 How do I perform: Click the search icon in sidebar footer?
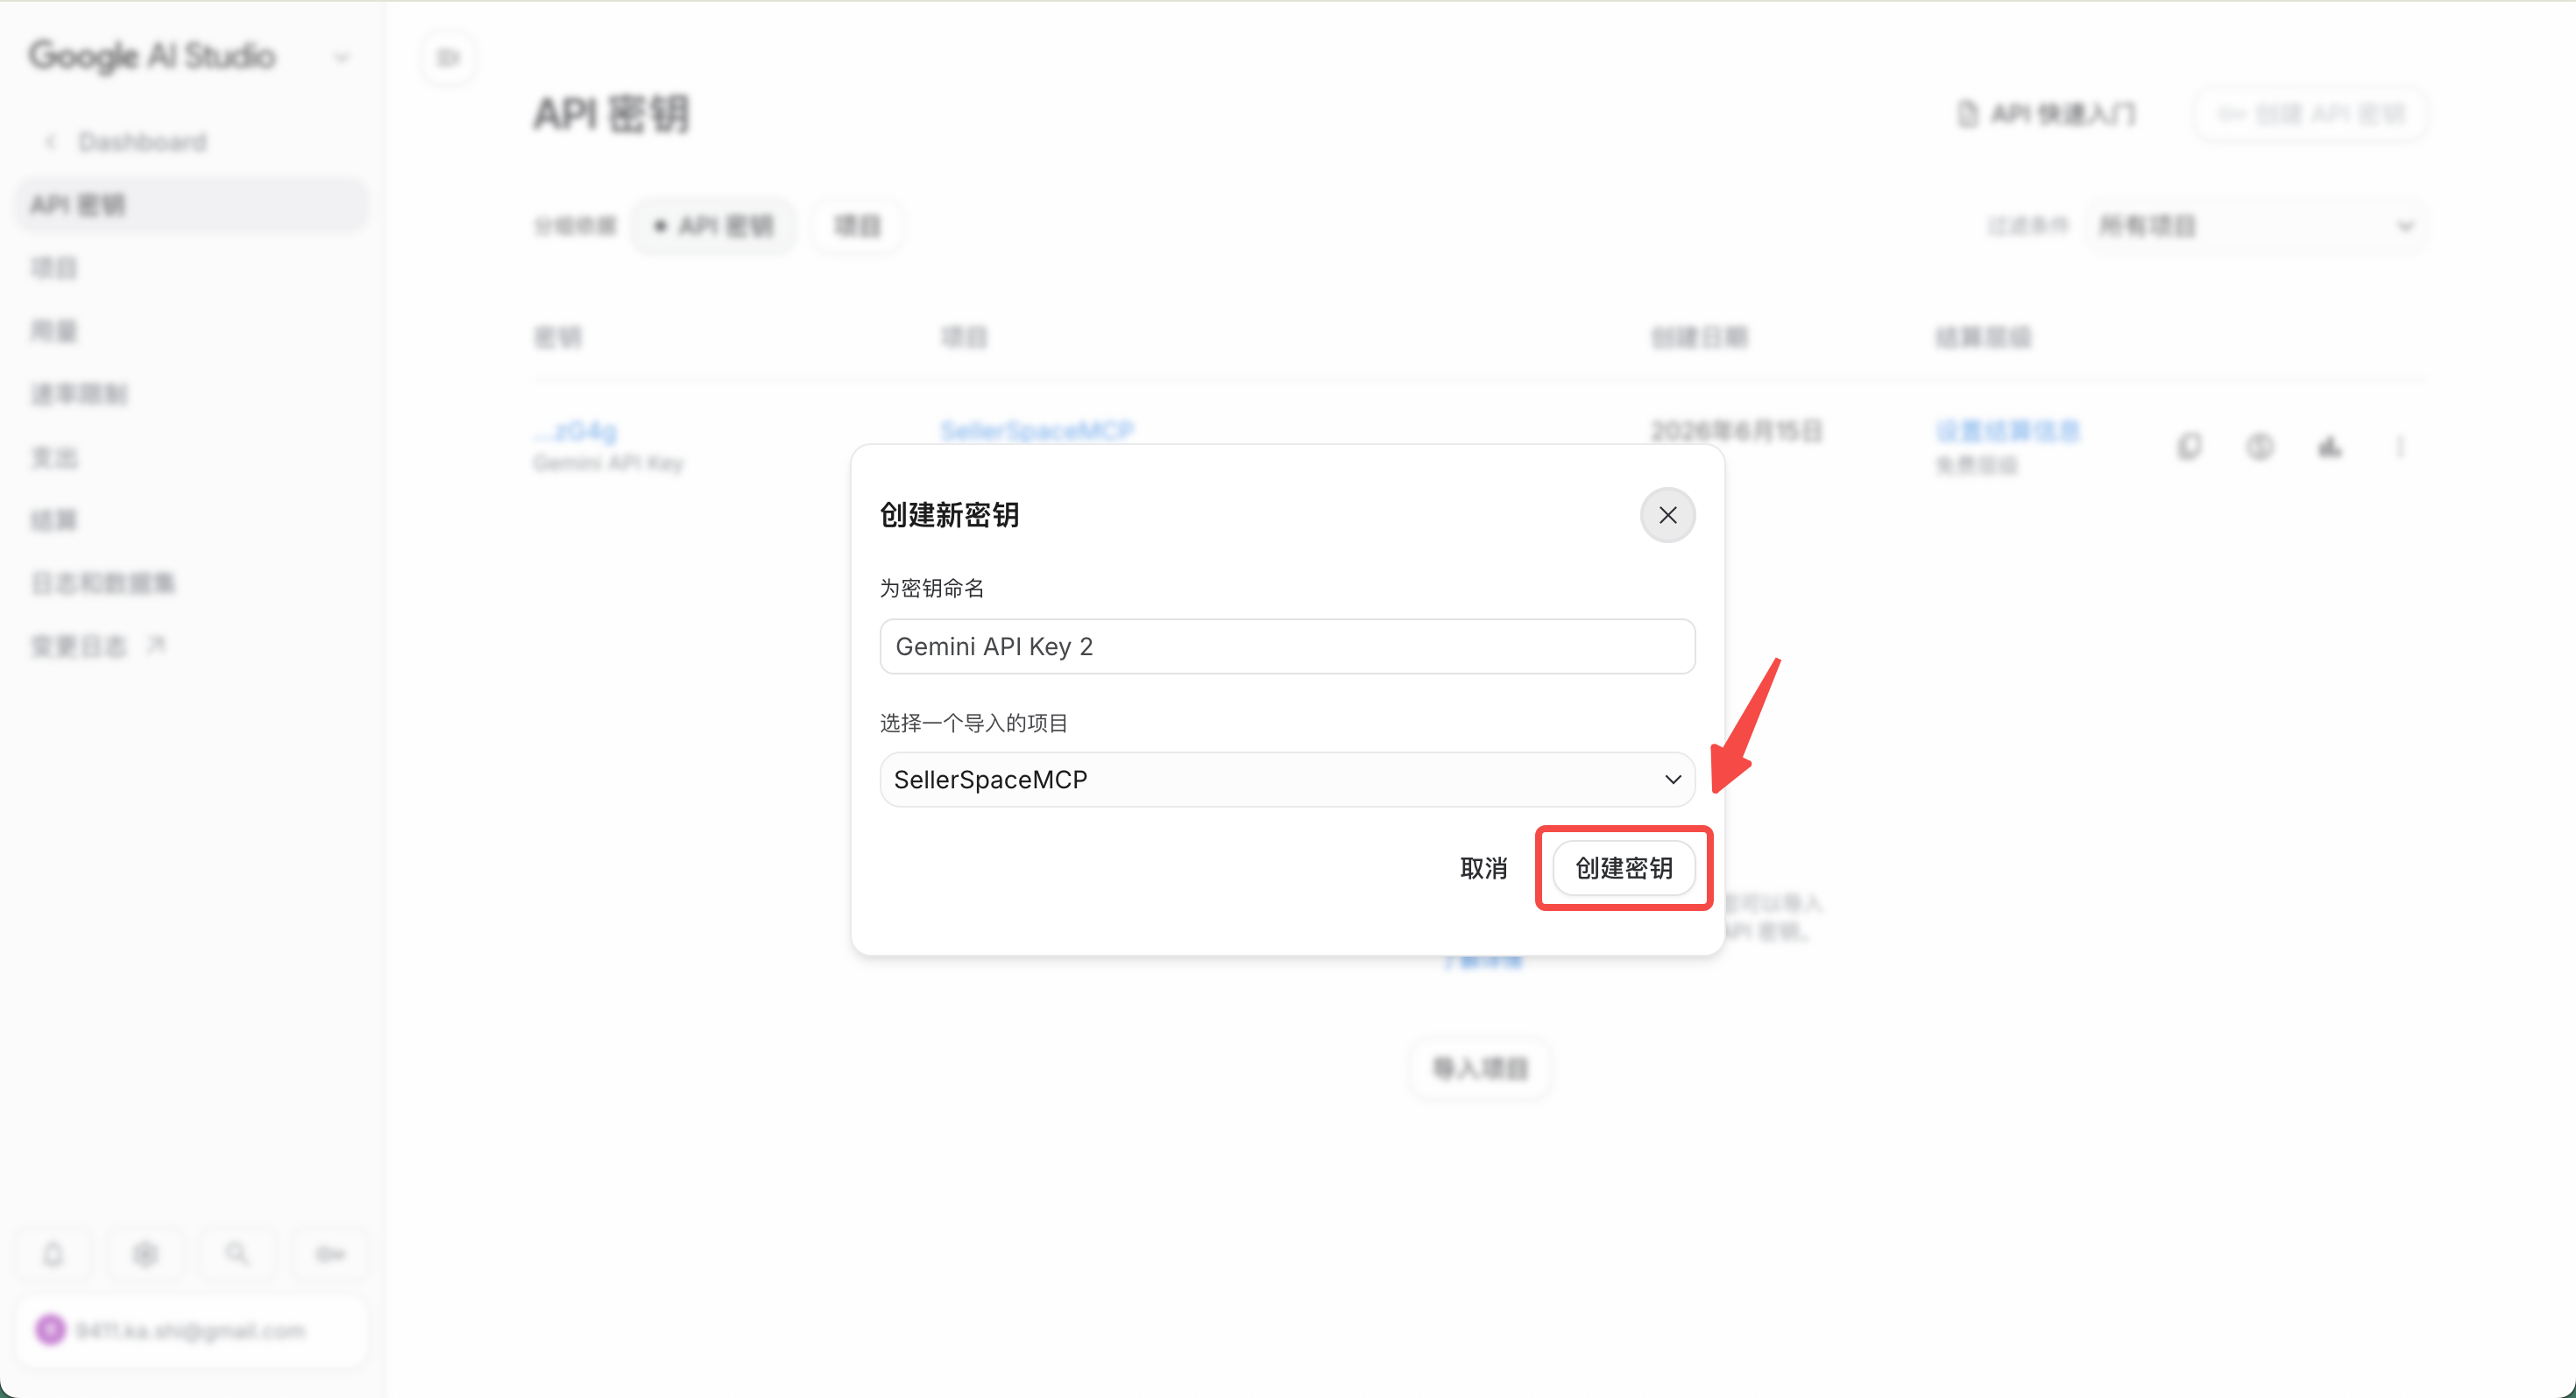[237, 1254]
